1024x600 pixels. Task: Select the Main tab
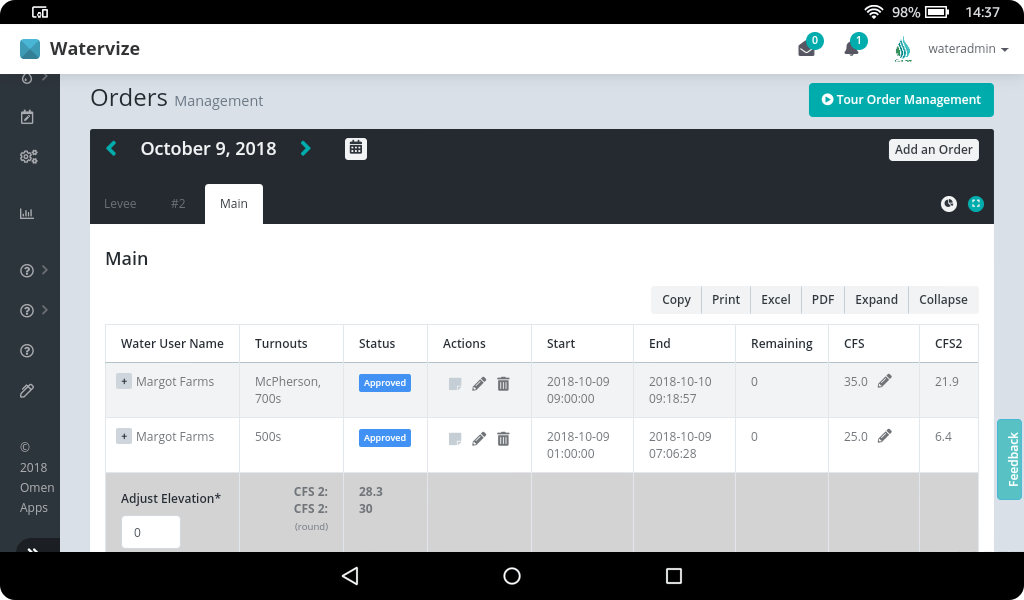click(234, 204)
